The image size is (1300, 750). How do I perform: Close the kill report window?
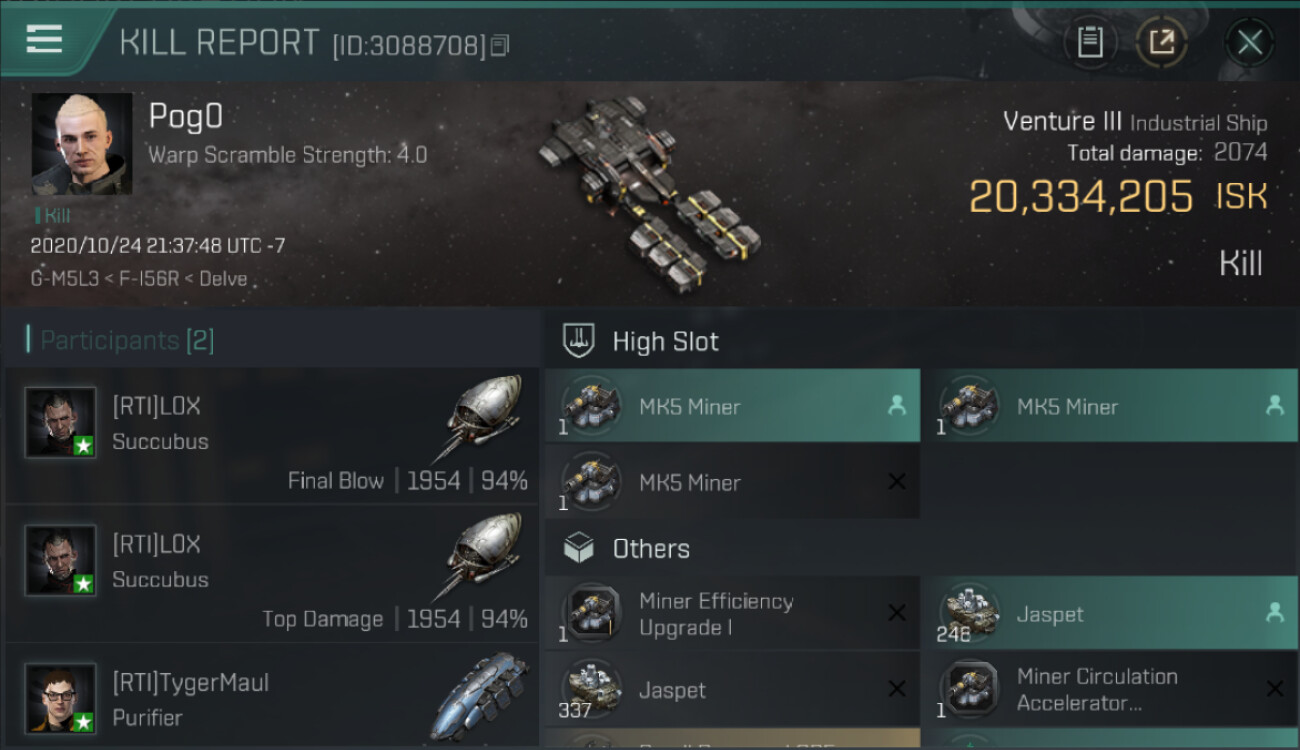[x=1249, y=42]
